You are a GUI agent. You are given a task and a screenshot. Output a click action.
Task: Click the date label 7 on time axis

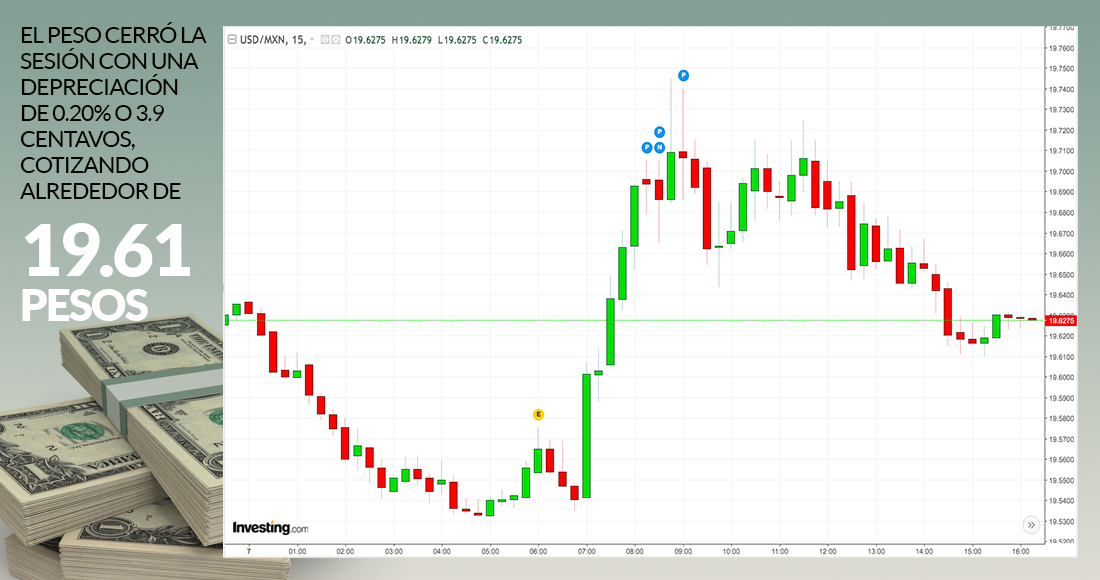click(246, 550)
